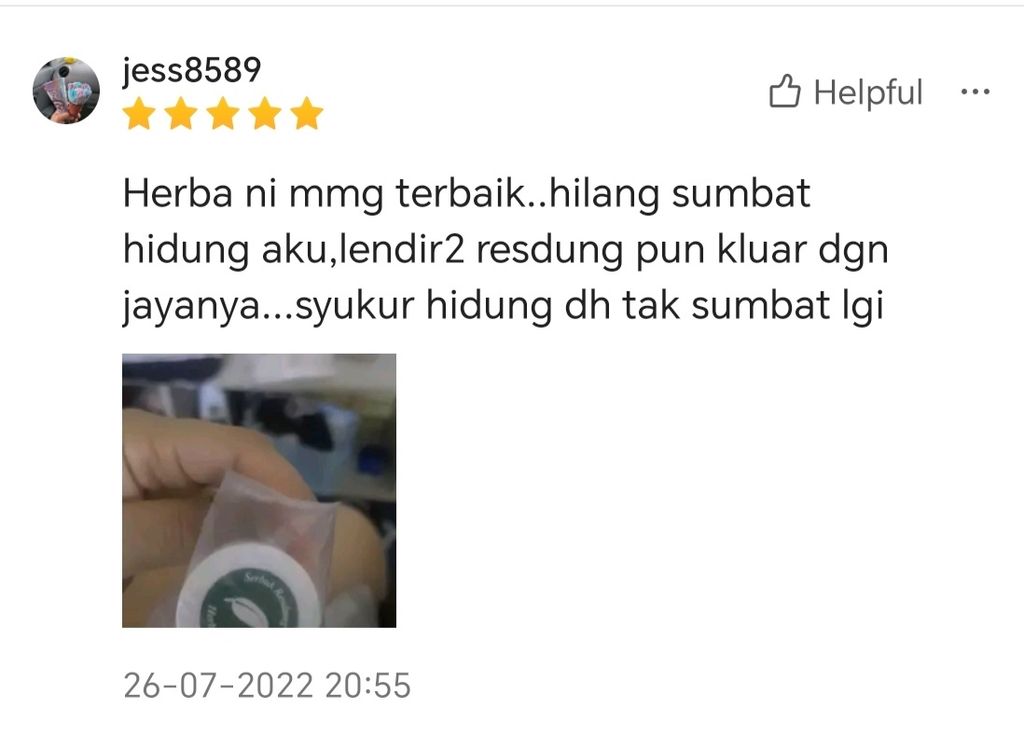
Task: Open the three-dot more options menu
Action: tap(975, 92)
